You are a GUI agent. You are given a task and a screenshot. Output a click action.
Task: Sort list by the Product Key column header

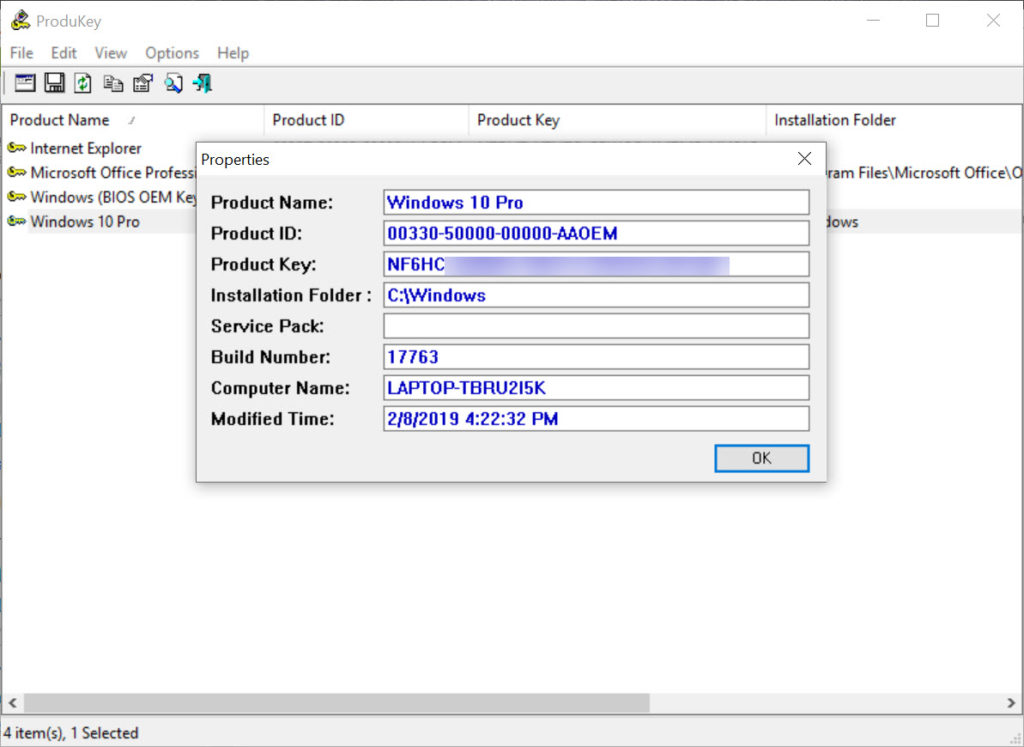coord(617,120)
